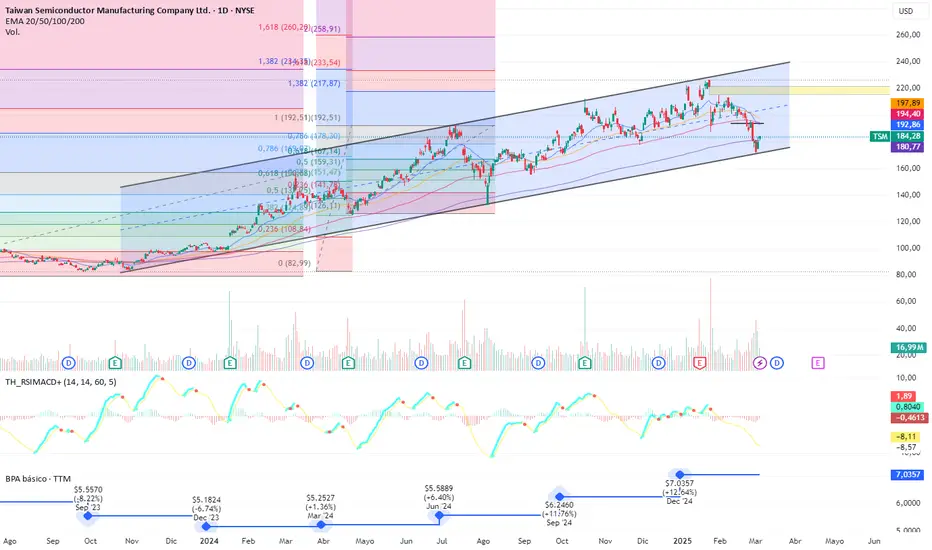
Task: Open the dividend marker near December 2023
Action: [188, 363]
